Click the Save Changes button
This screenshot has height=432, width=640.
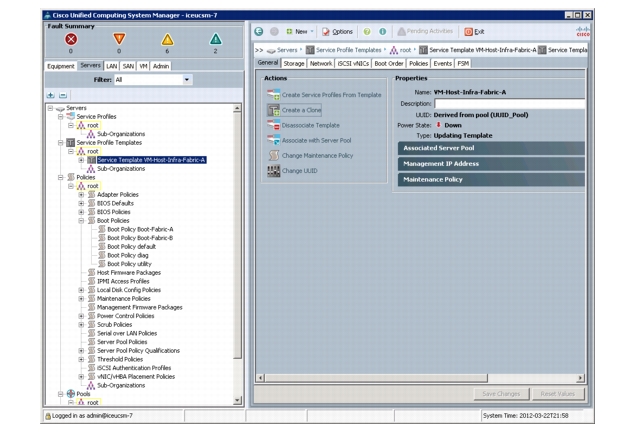click(501, 394)
